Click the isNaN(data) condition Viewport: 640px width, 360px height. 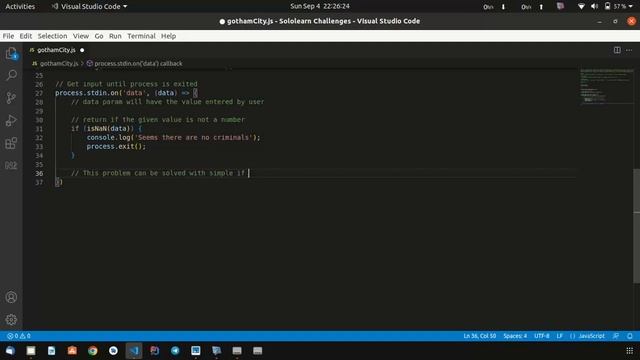[x=108, y=129]
